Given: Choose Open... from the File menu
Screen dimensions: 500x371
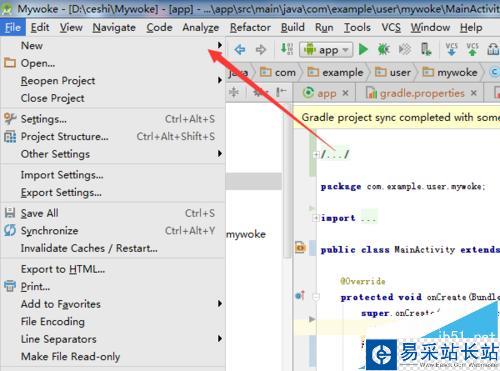Looking at the screenshot, I should point(113,63).
